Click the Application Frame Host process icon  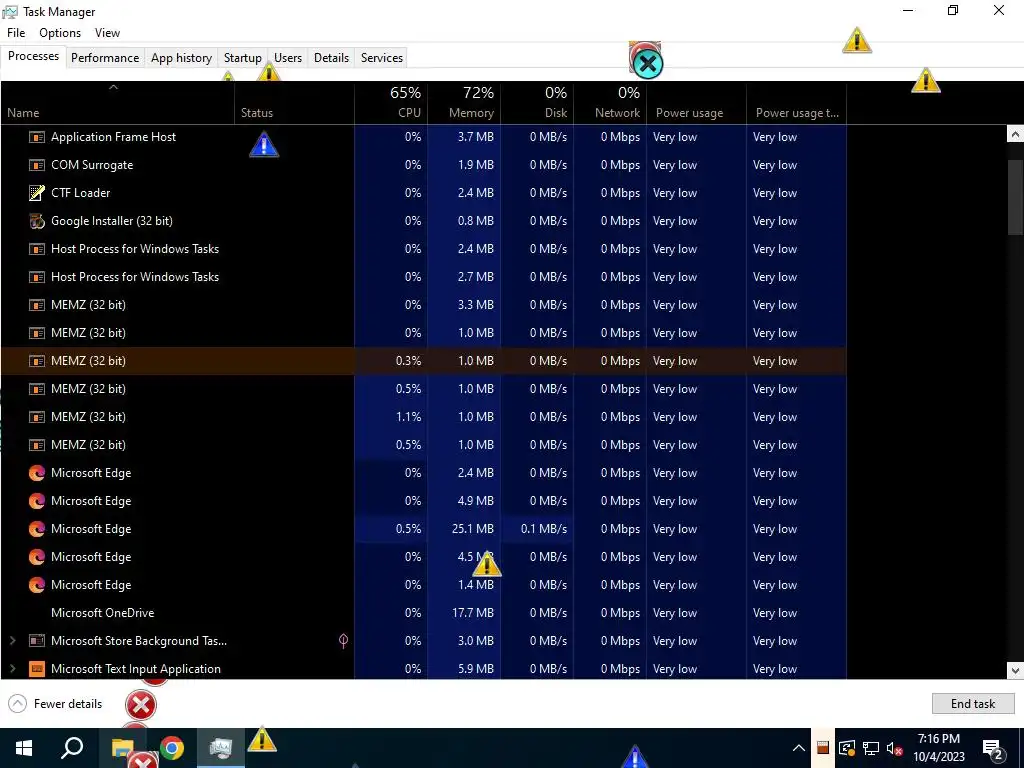(x=37, y=137)
